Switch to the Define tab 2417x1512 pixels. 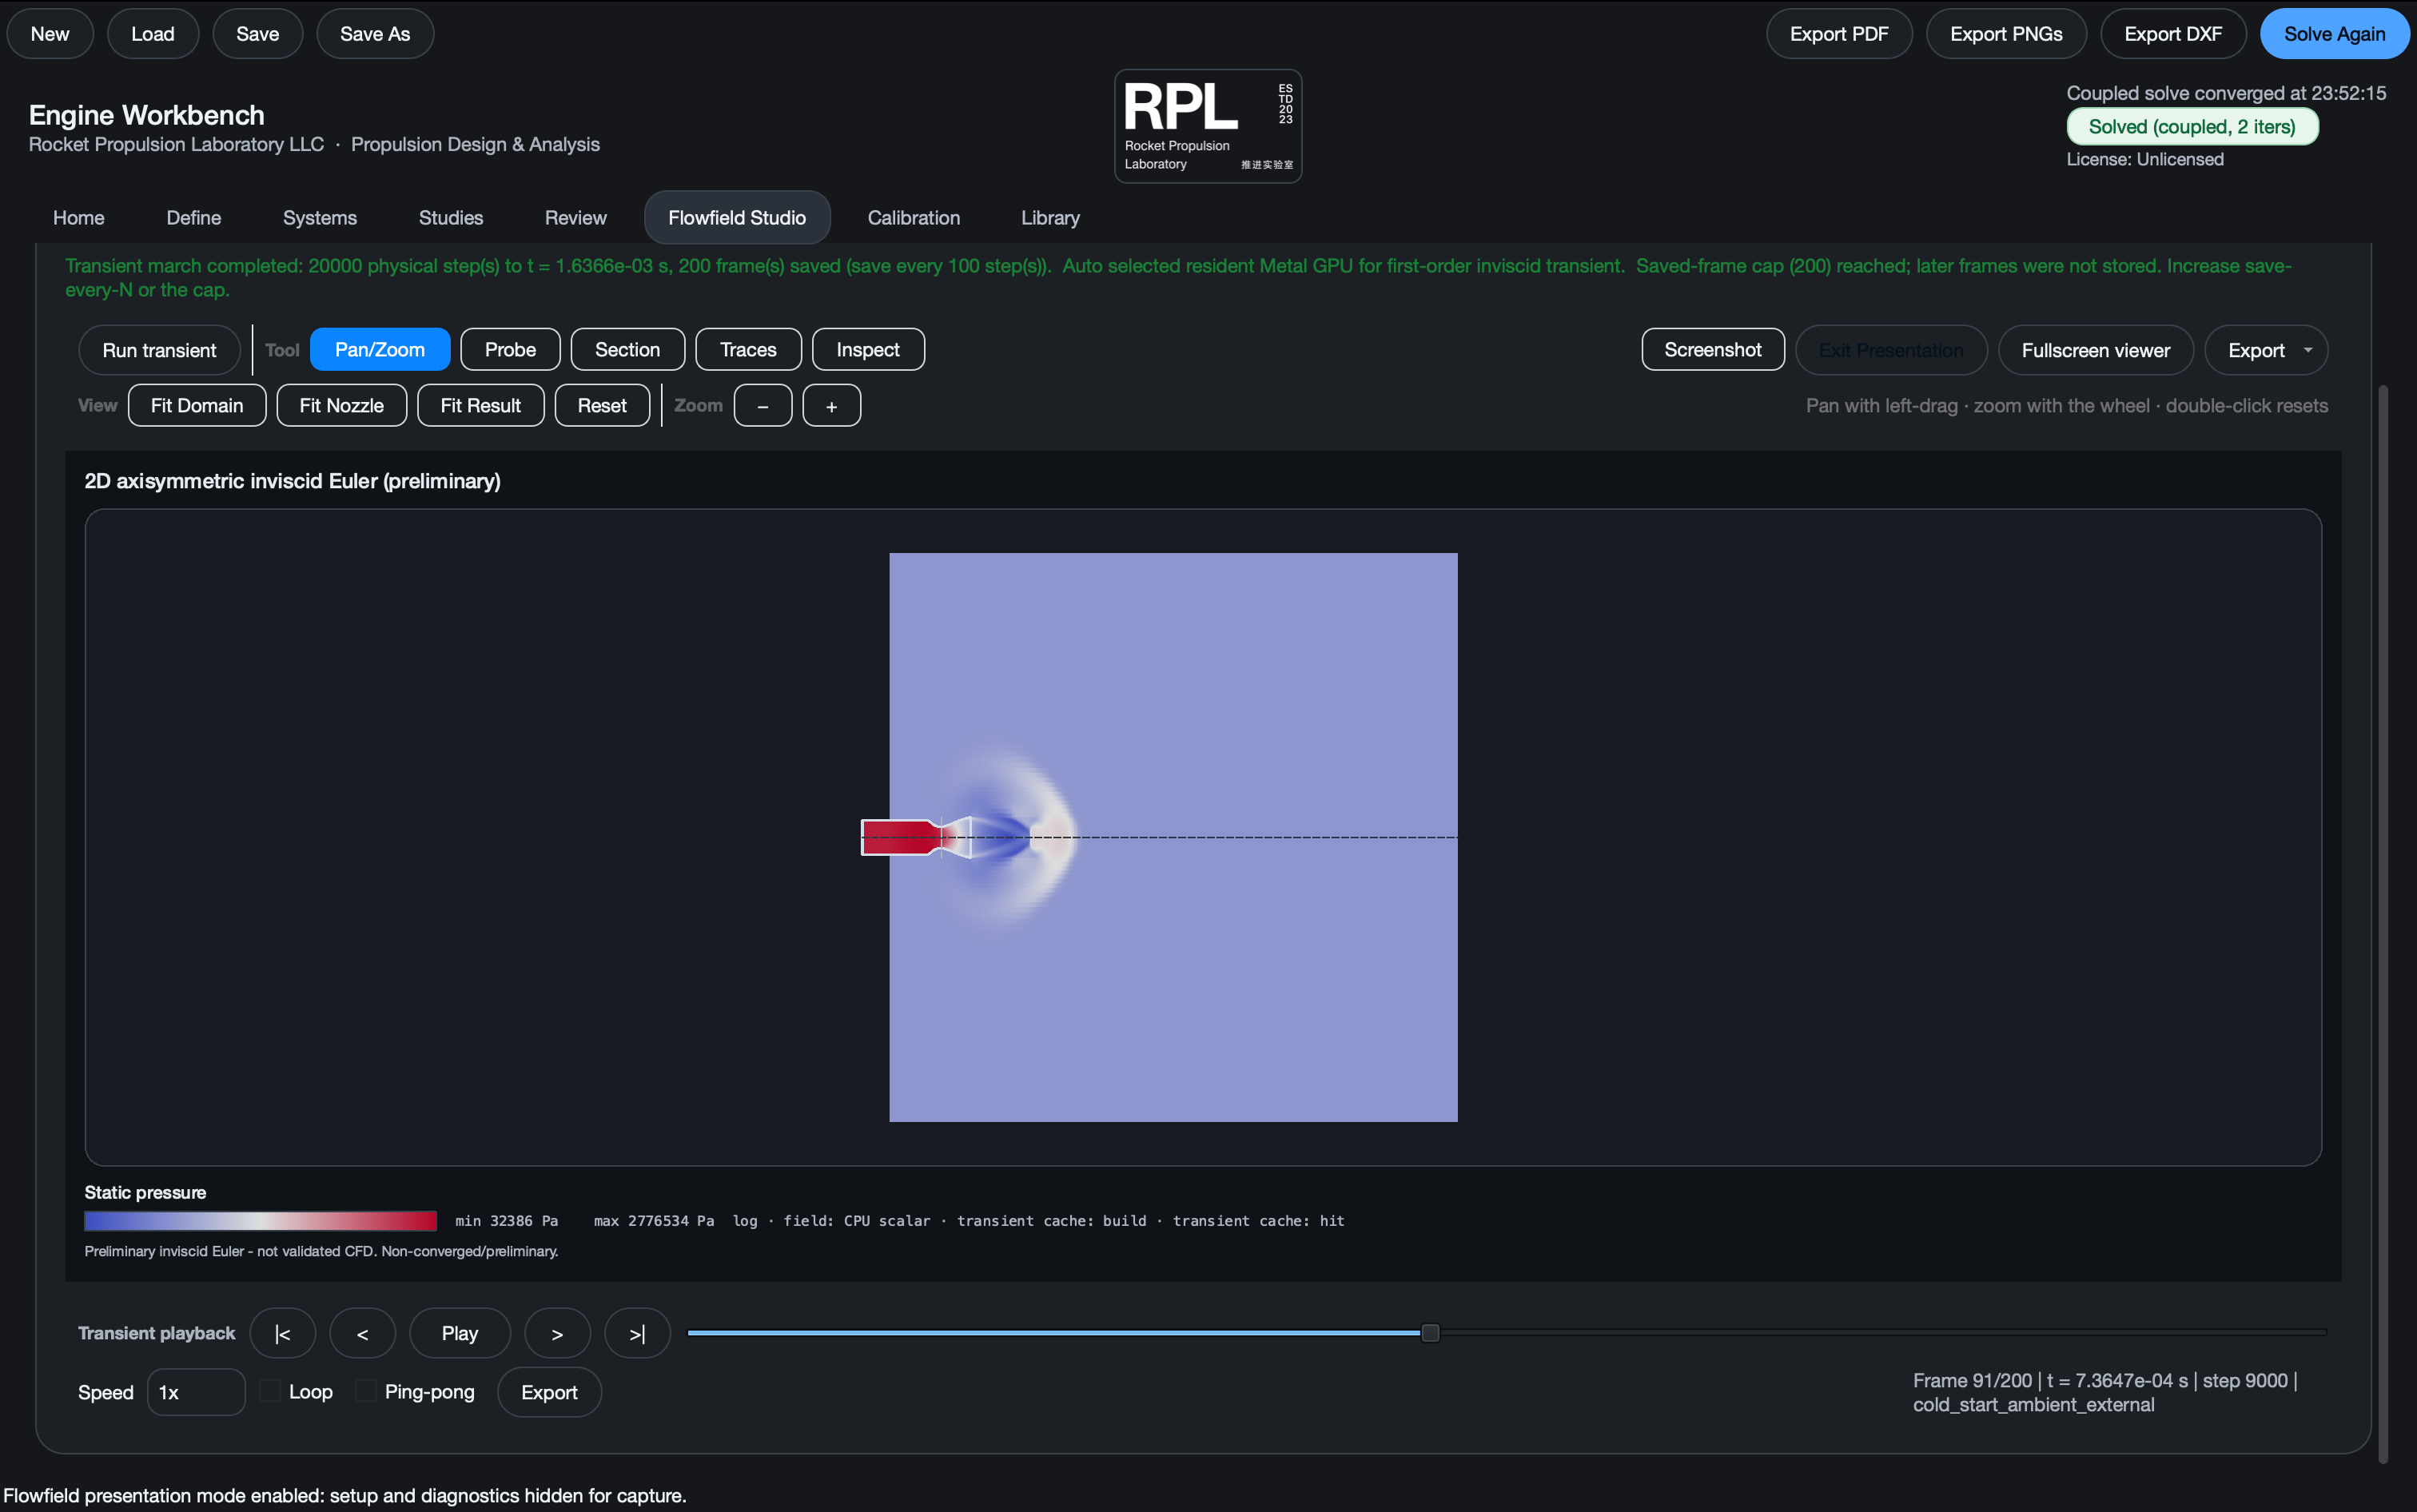[194, 217]
